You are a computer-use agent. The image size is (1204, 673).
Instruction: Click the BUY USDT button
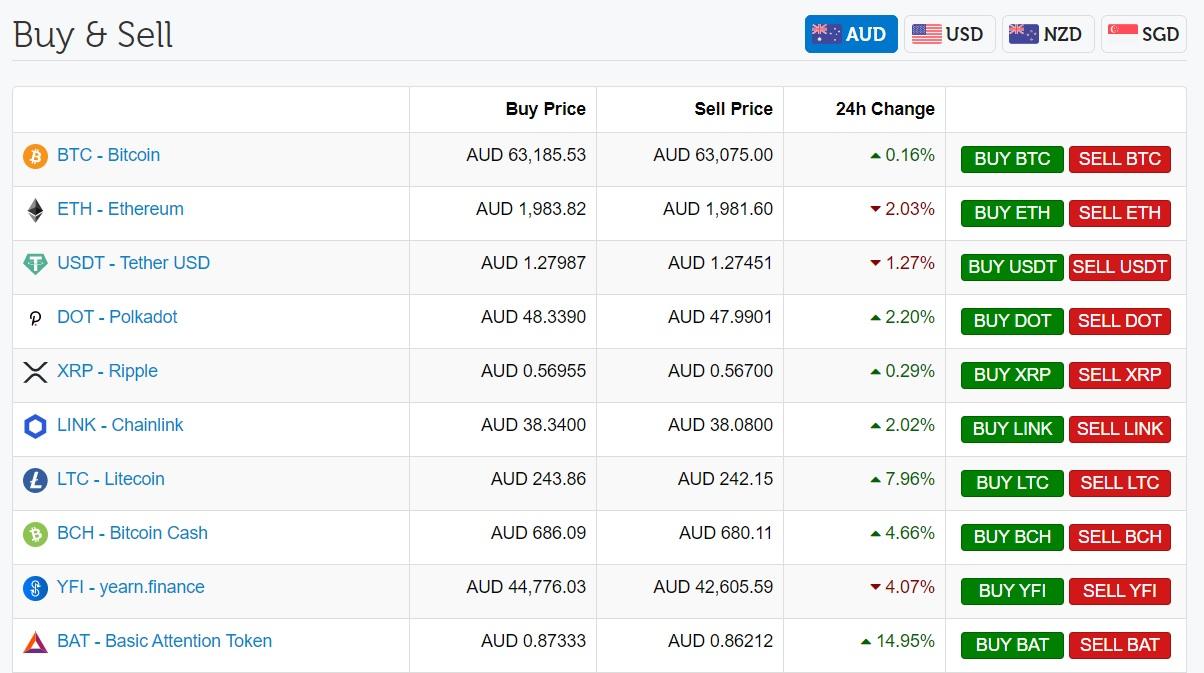[x=1012, y=267]
